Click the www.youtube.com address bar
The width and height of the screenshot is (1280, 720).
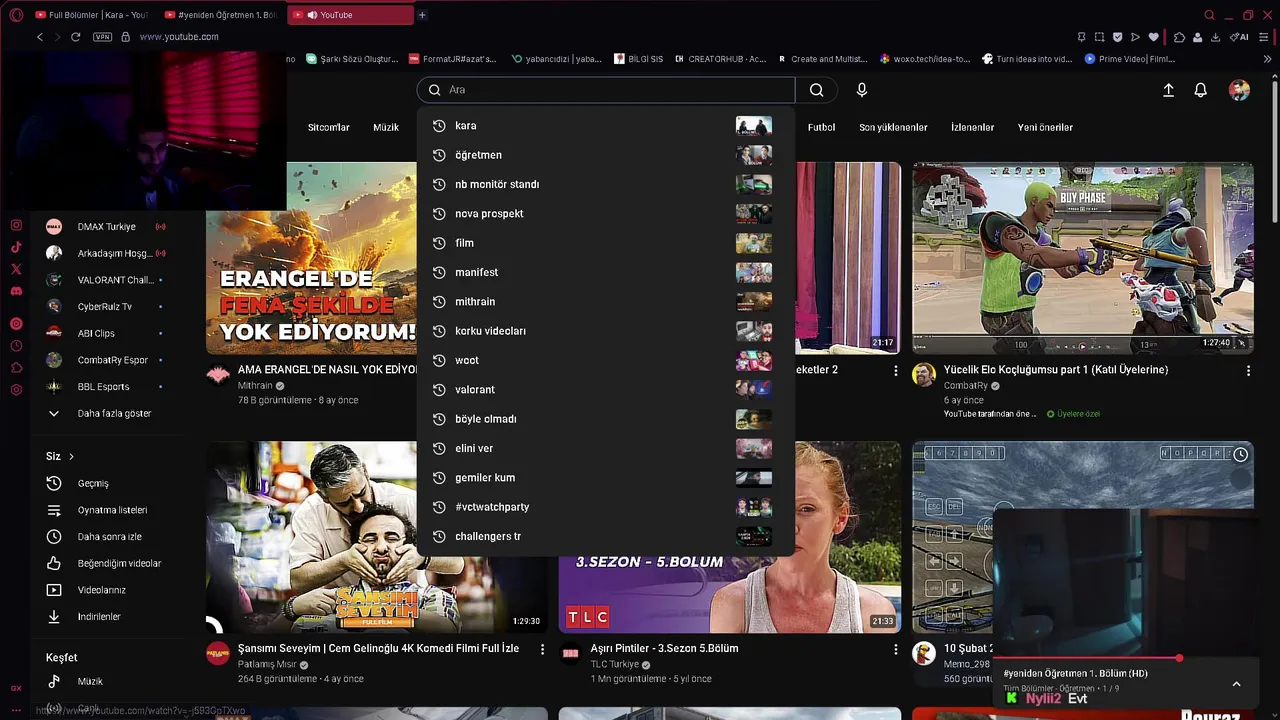coord(179,37)
